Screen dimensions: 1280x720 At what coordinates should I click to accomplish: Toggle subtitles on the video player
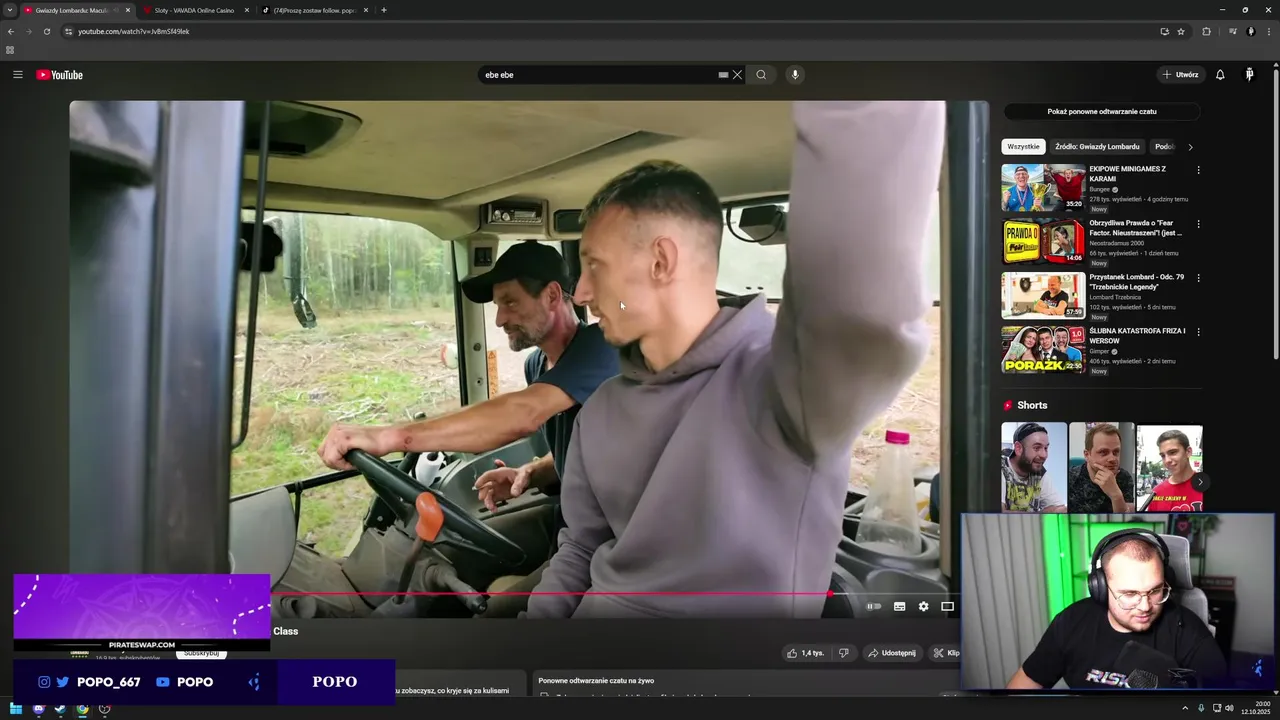point(899,606)
